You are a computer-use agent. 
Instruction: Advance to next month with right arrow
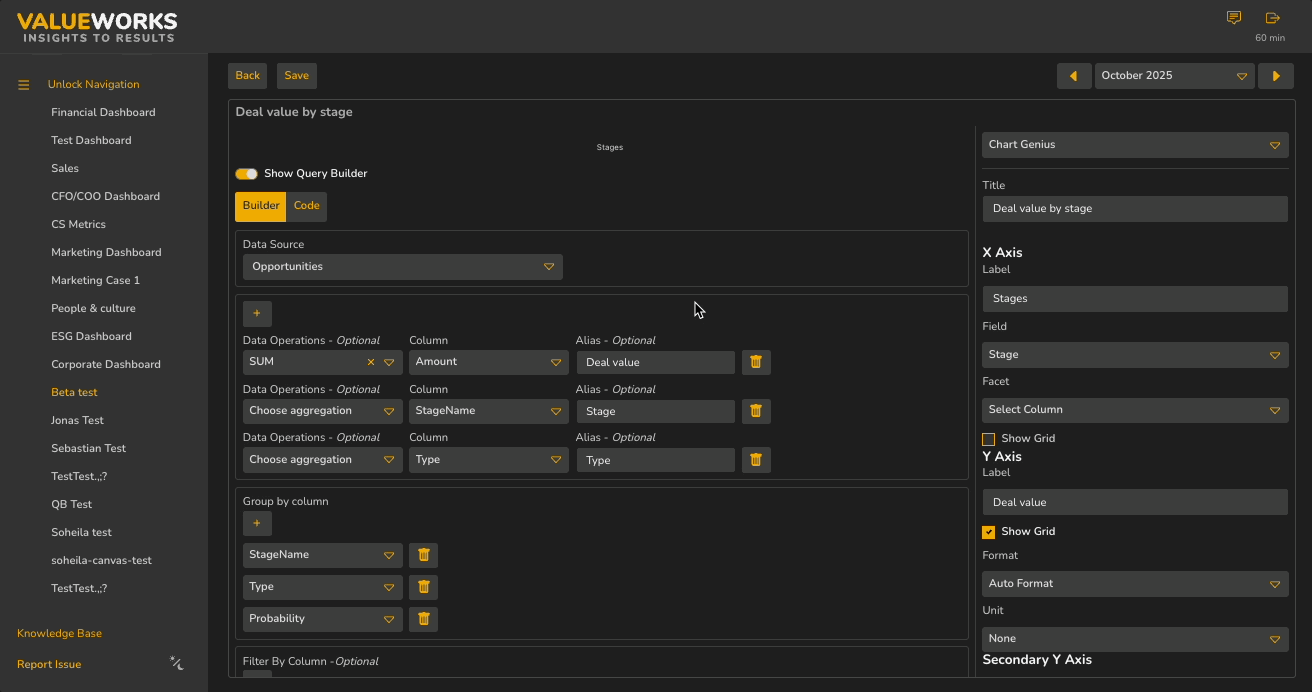tap(1276, 76)
